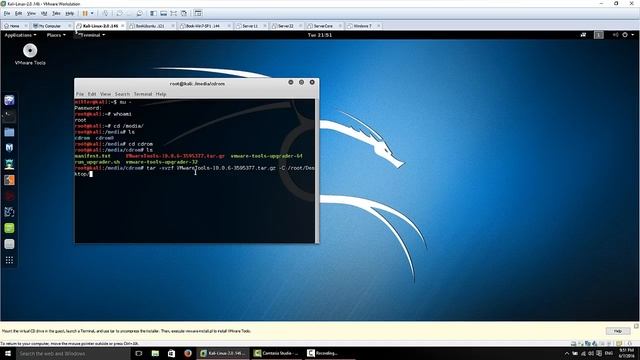Click the Windows taskbar search box
Image resolution: width=640 pixels, height=360 pixels.
pos(73,353)
